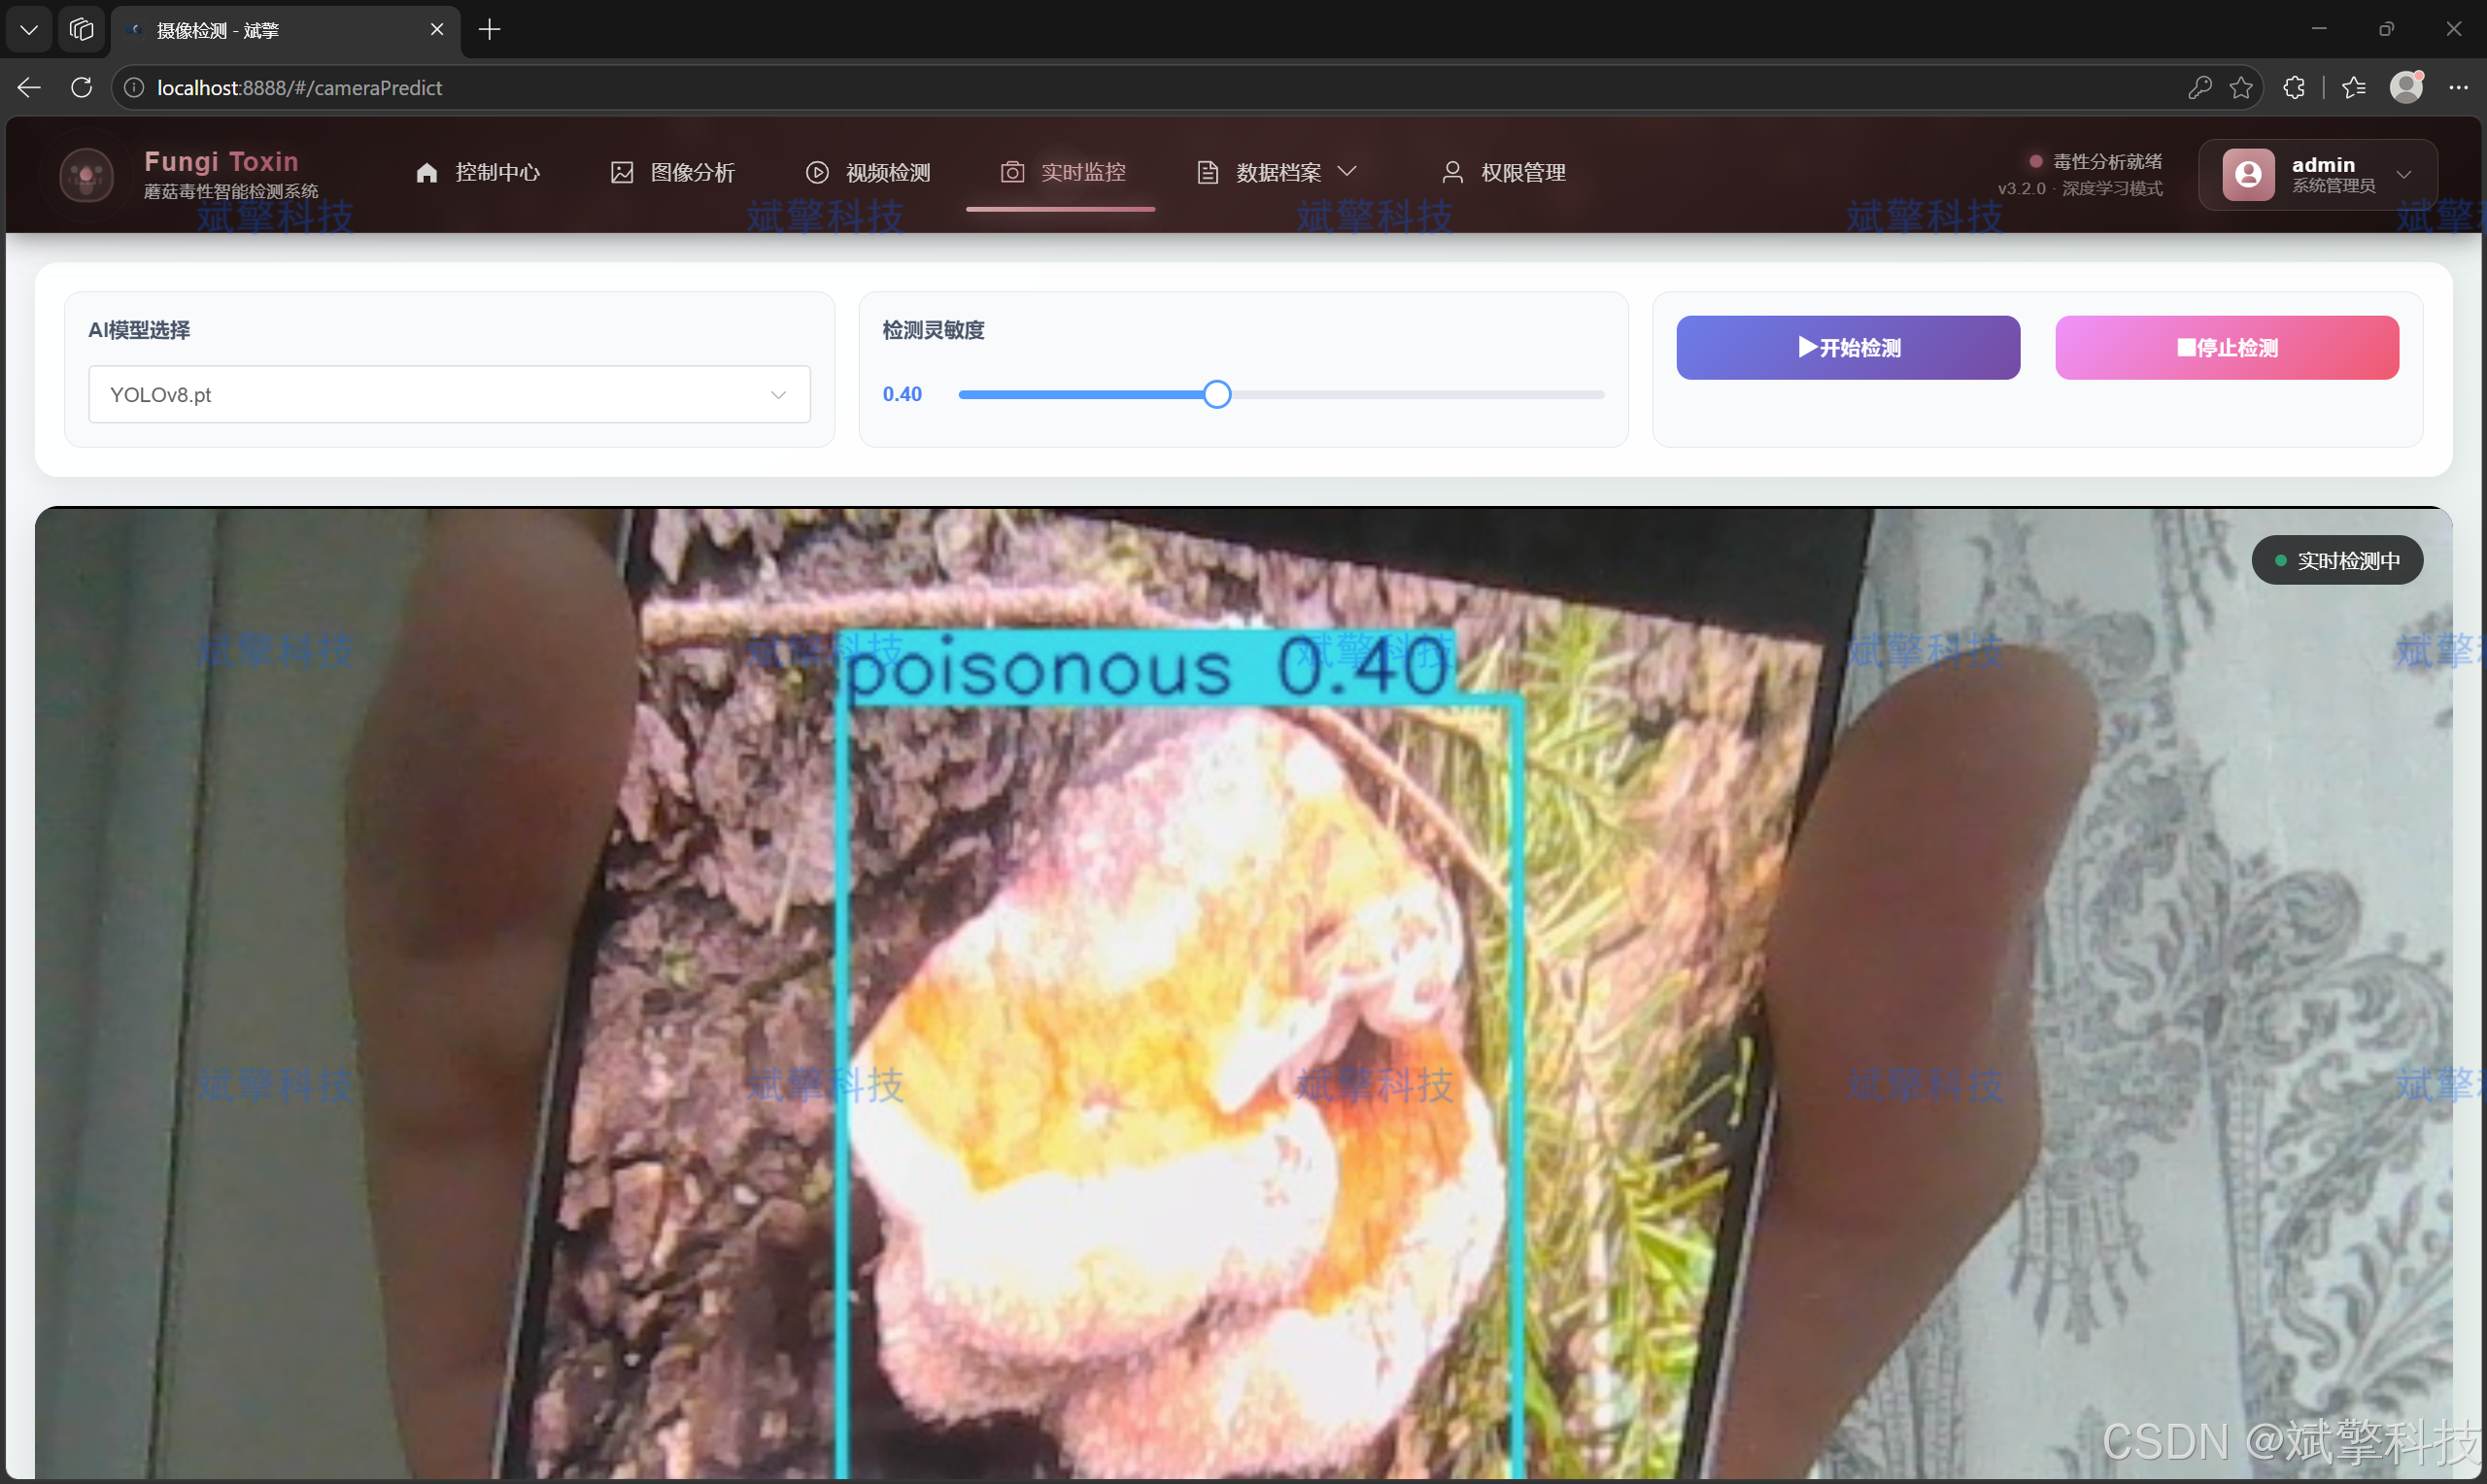Click the unfilled part of sensitivity slider
The height and width of the screenshot is (1484, 2487).
(1417, 395)
